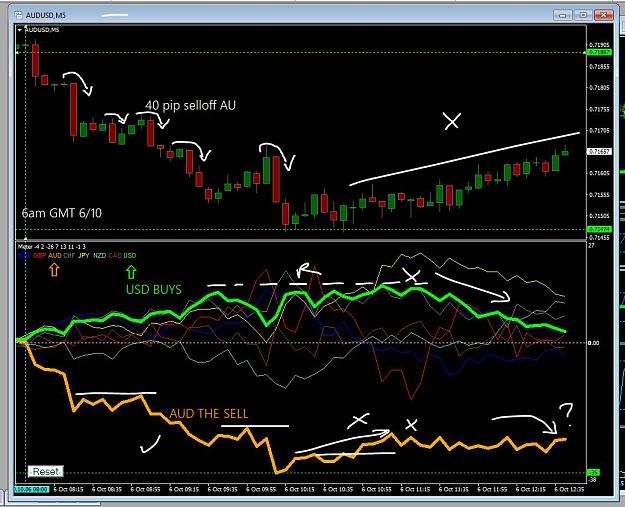Select the NZD currency label in the meter
625x507 pixels.
(x=99, y=255)
